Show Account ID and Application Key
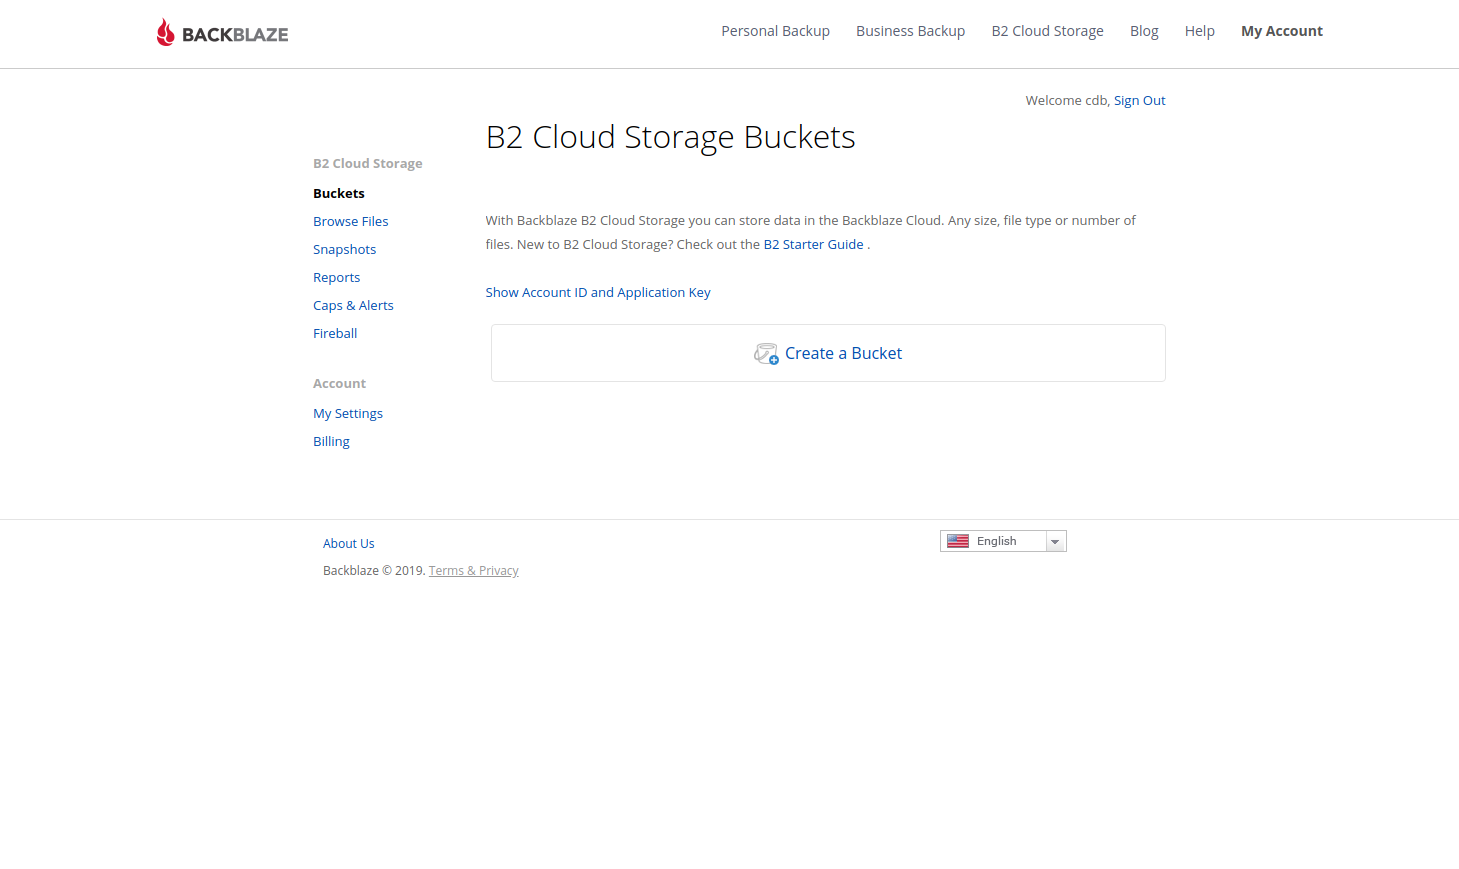 pos(598,292)
